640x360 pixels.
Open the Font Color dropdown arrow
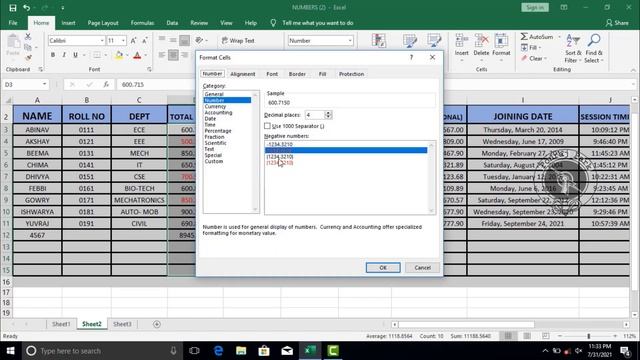[145, 55]
